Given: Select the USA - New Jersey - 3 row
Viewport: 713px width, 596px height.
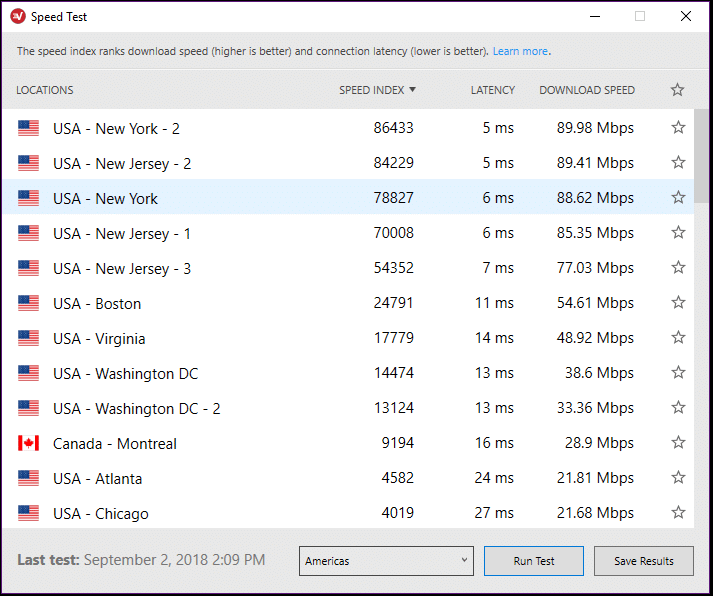Looking at the screenshot, I should (348, 268).
